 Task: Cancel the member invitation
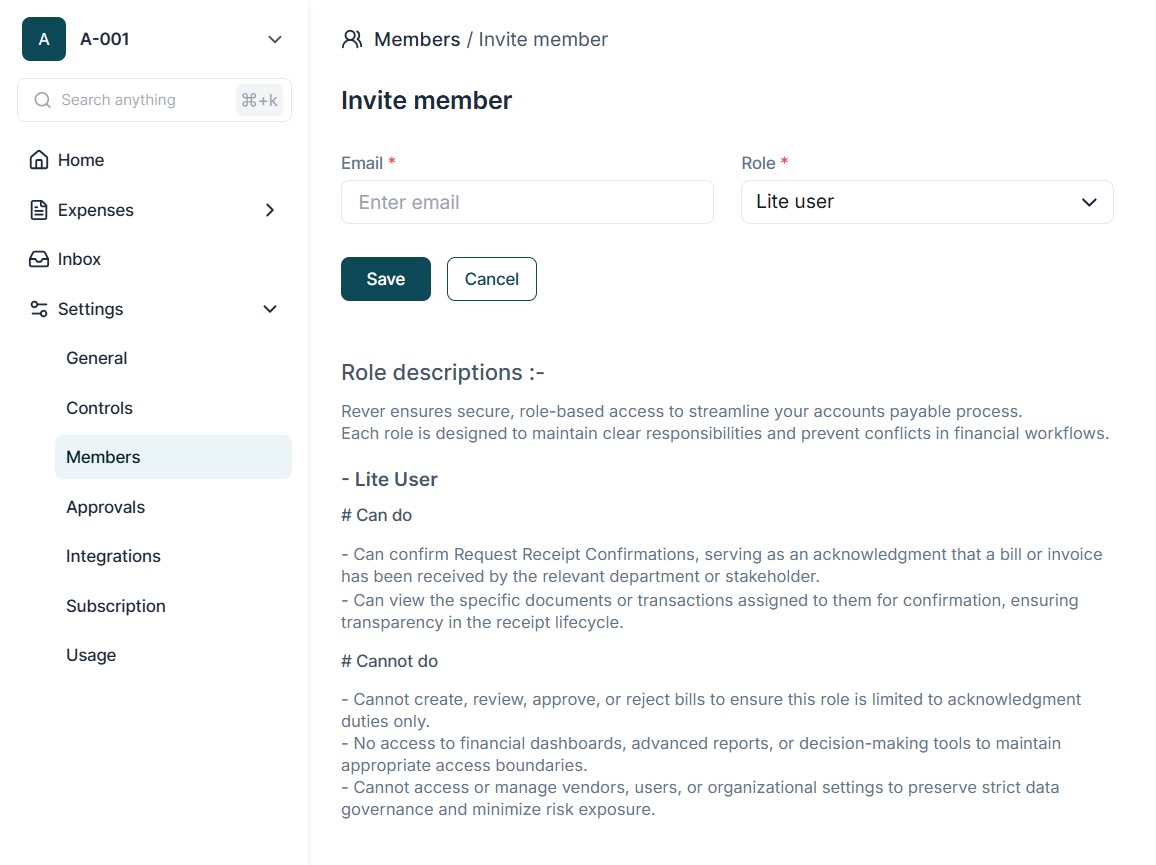click(x=492, y=279)
